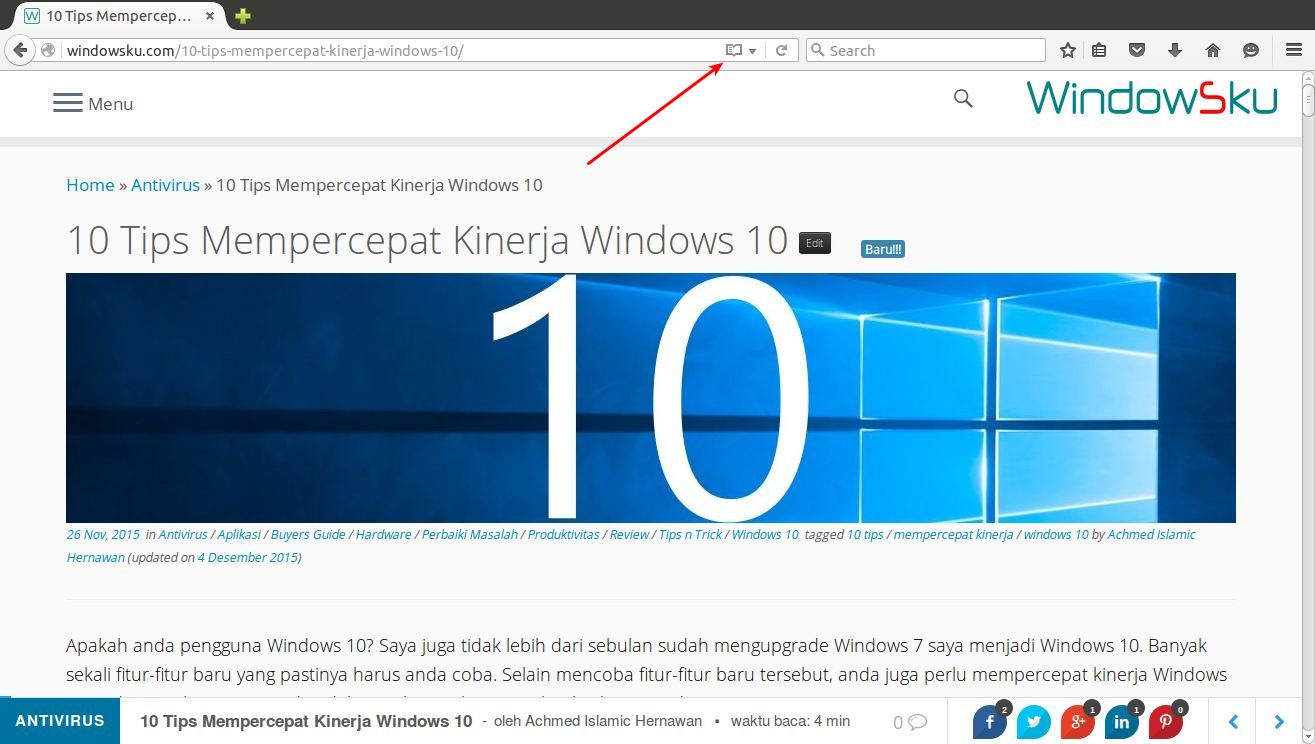Focus the browser Search field
The width and height of the screenshot is (1315, 744).
(925, 50)
